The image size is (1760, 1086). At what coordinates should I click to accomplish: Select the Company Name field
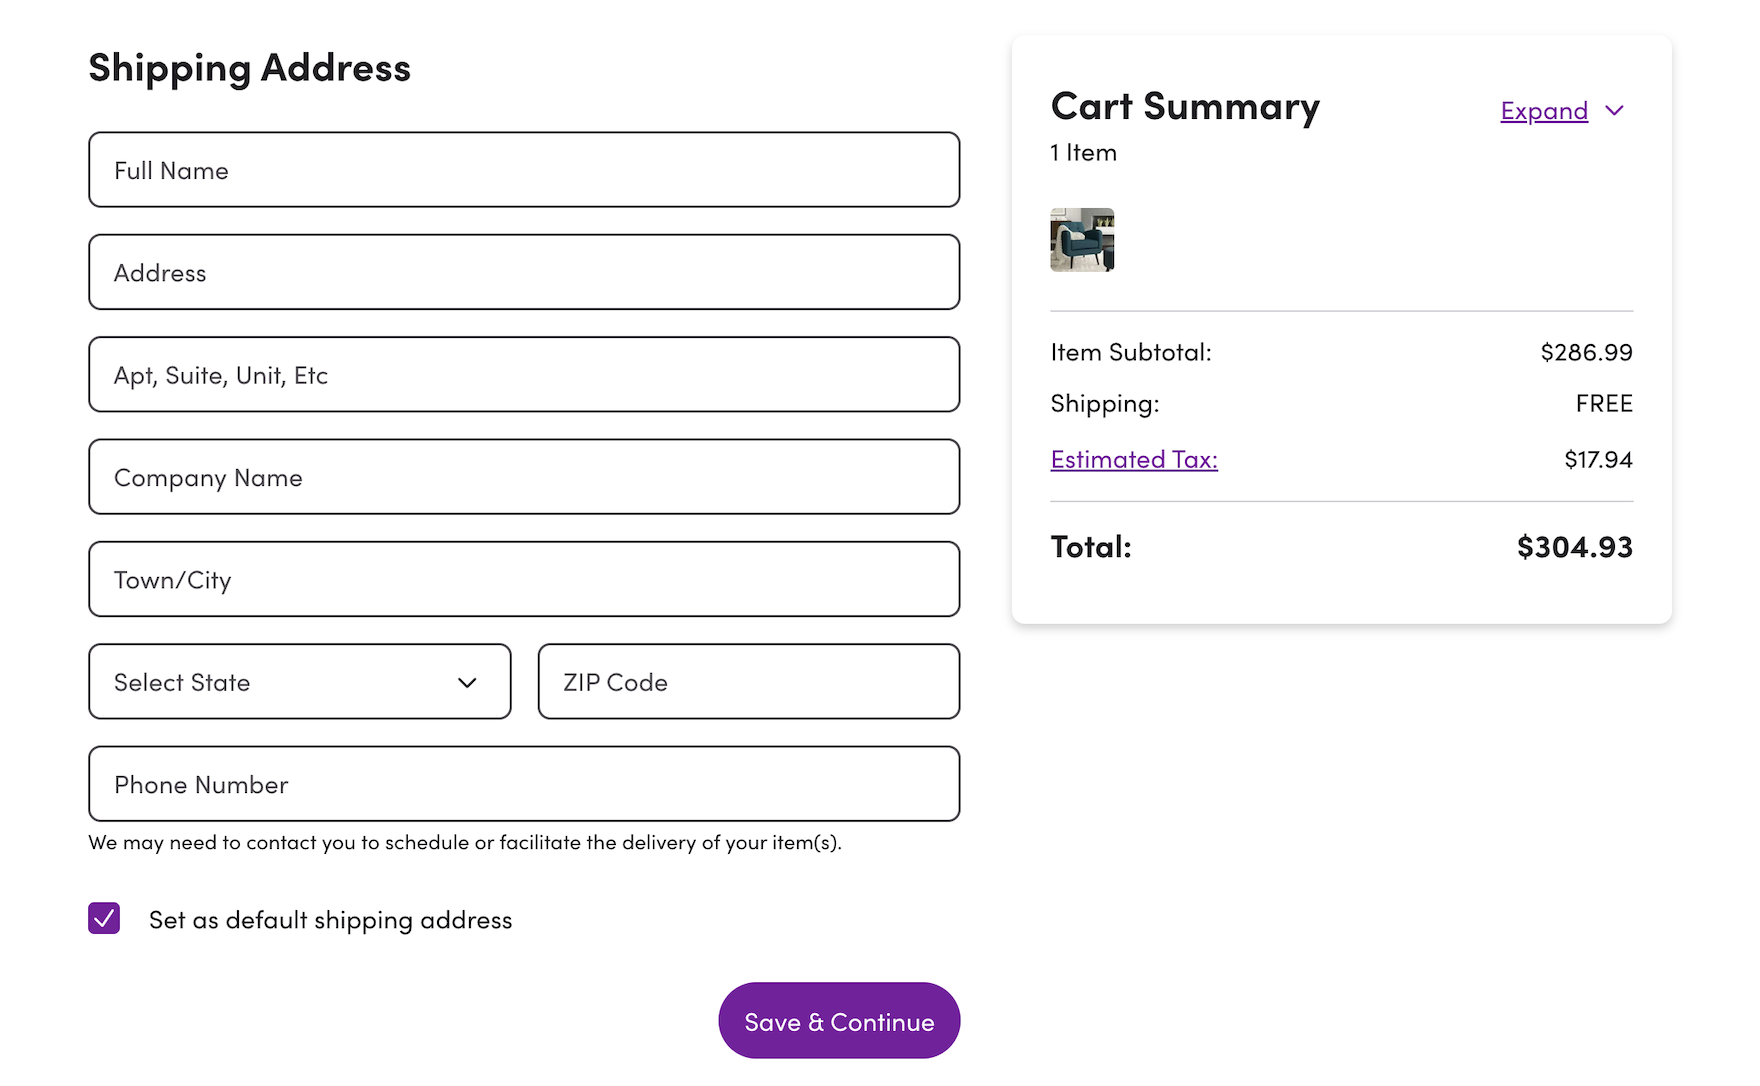pos(524,477)
